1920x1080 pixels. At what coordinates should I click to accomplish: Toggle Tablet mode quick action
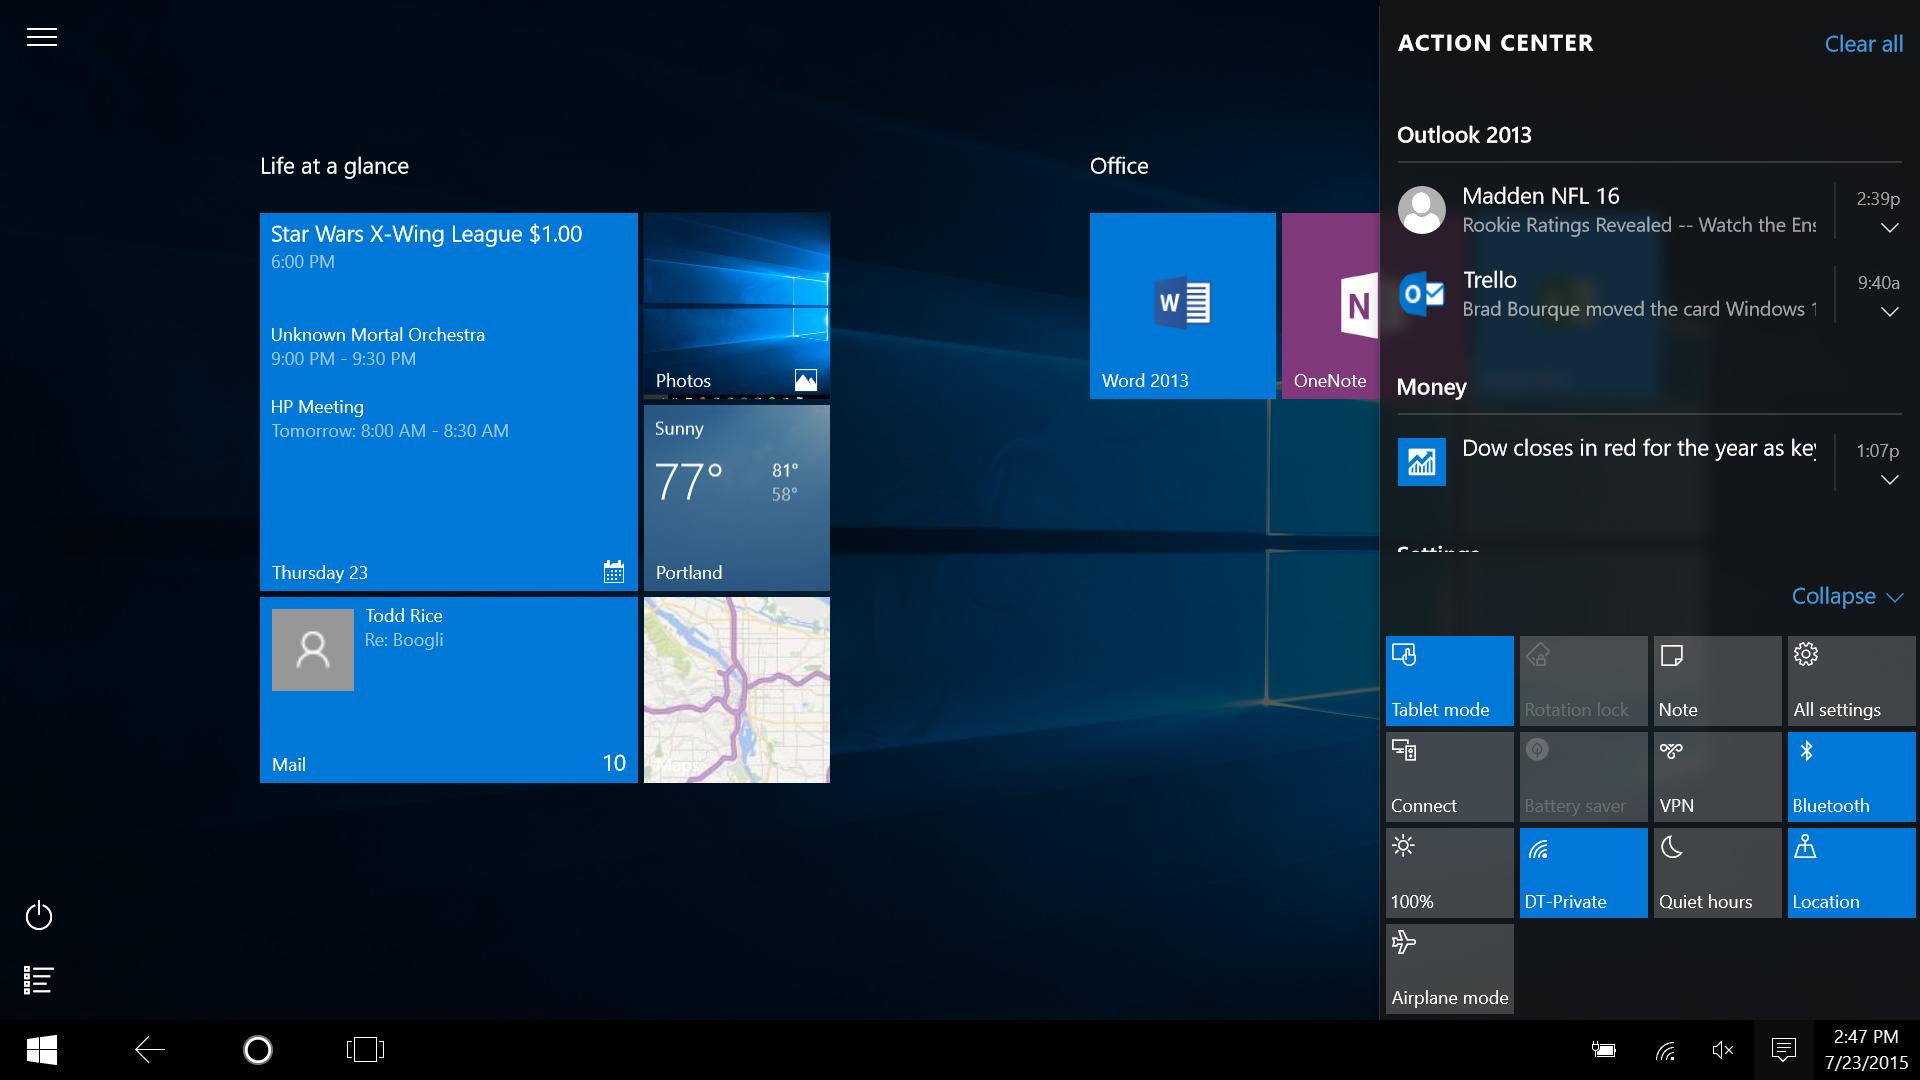point(1450,681)
